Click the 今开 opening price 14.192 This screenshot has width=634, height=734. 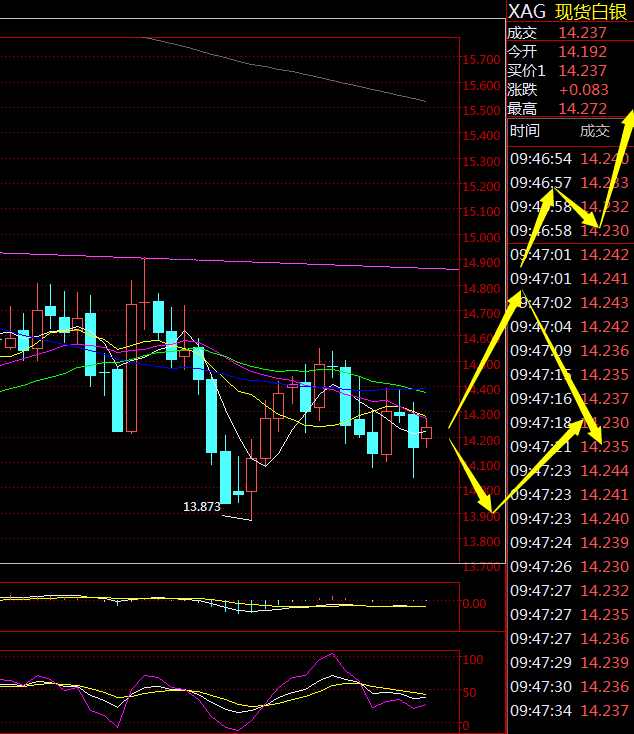pyautogui.click(x=582, y=52)
